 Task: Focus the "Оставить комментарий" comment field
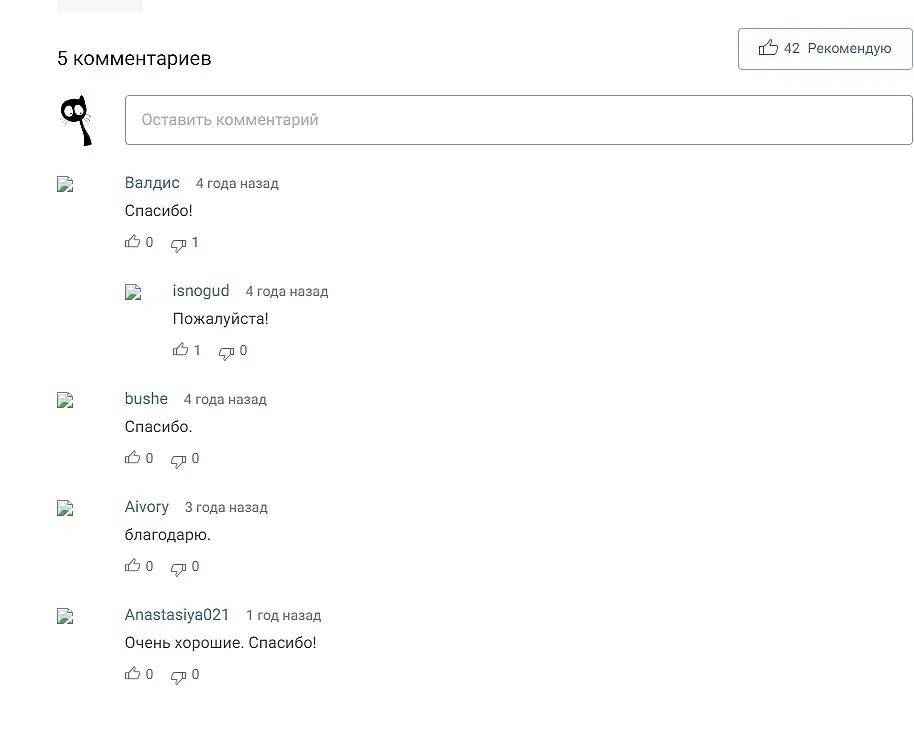(x=518, y=120)
